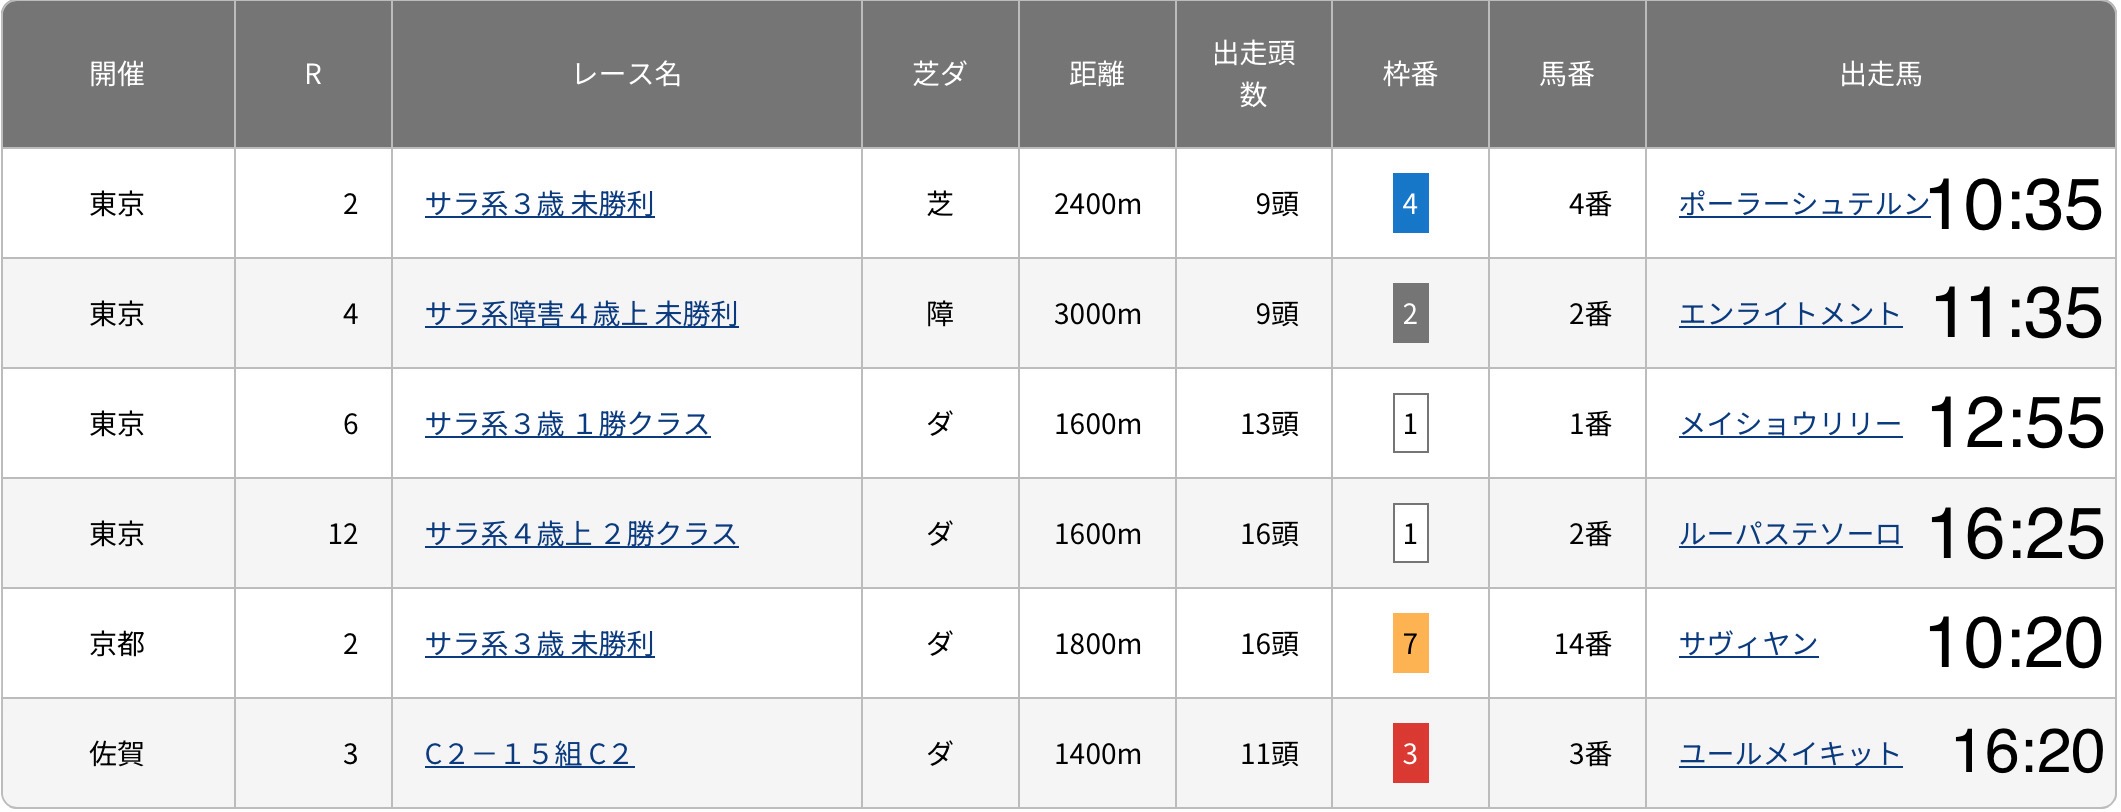Image resolution: width=2121 pixels, height=812 pixels.
Task: Click horse name ユールメイキット
Action: [x=1790, y=754]
